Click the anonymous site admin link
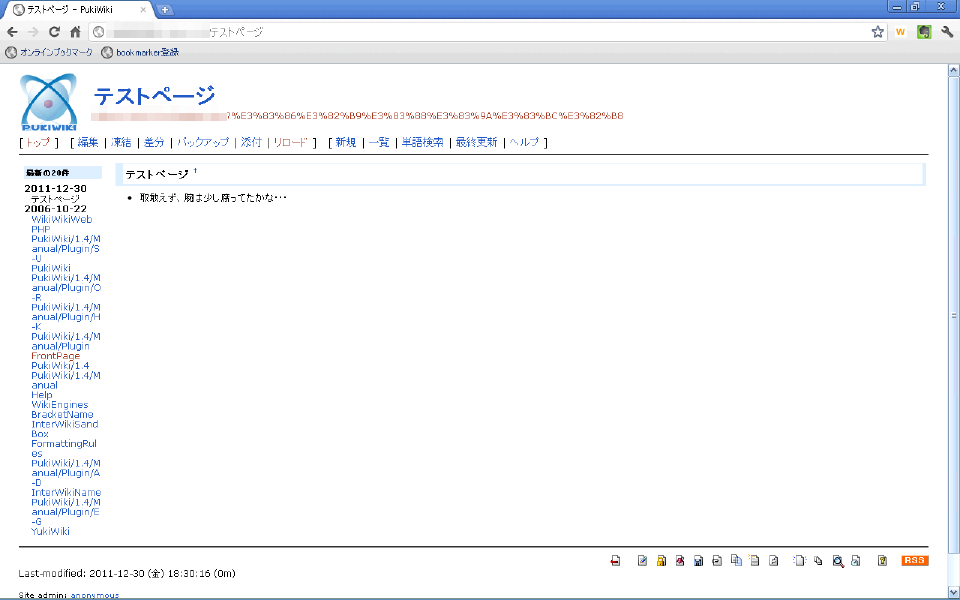The width and height of the screenshot is (960, 600). (x=95, y=595)
